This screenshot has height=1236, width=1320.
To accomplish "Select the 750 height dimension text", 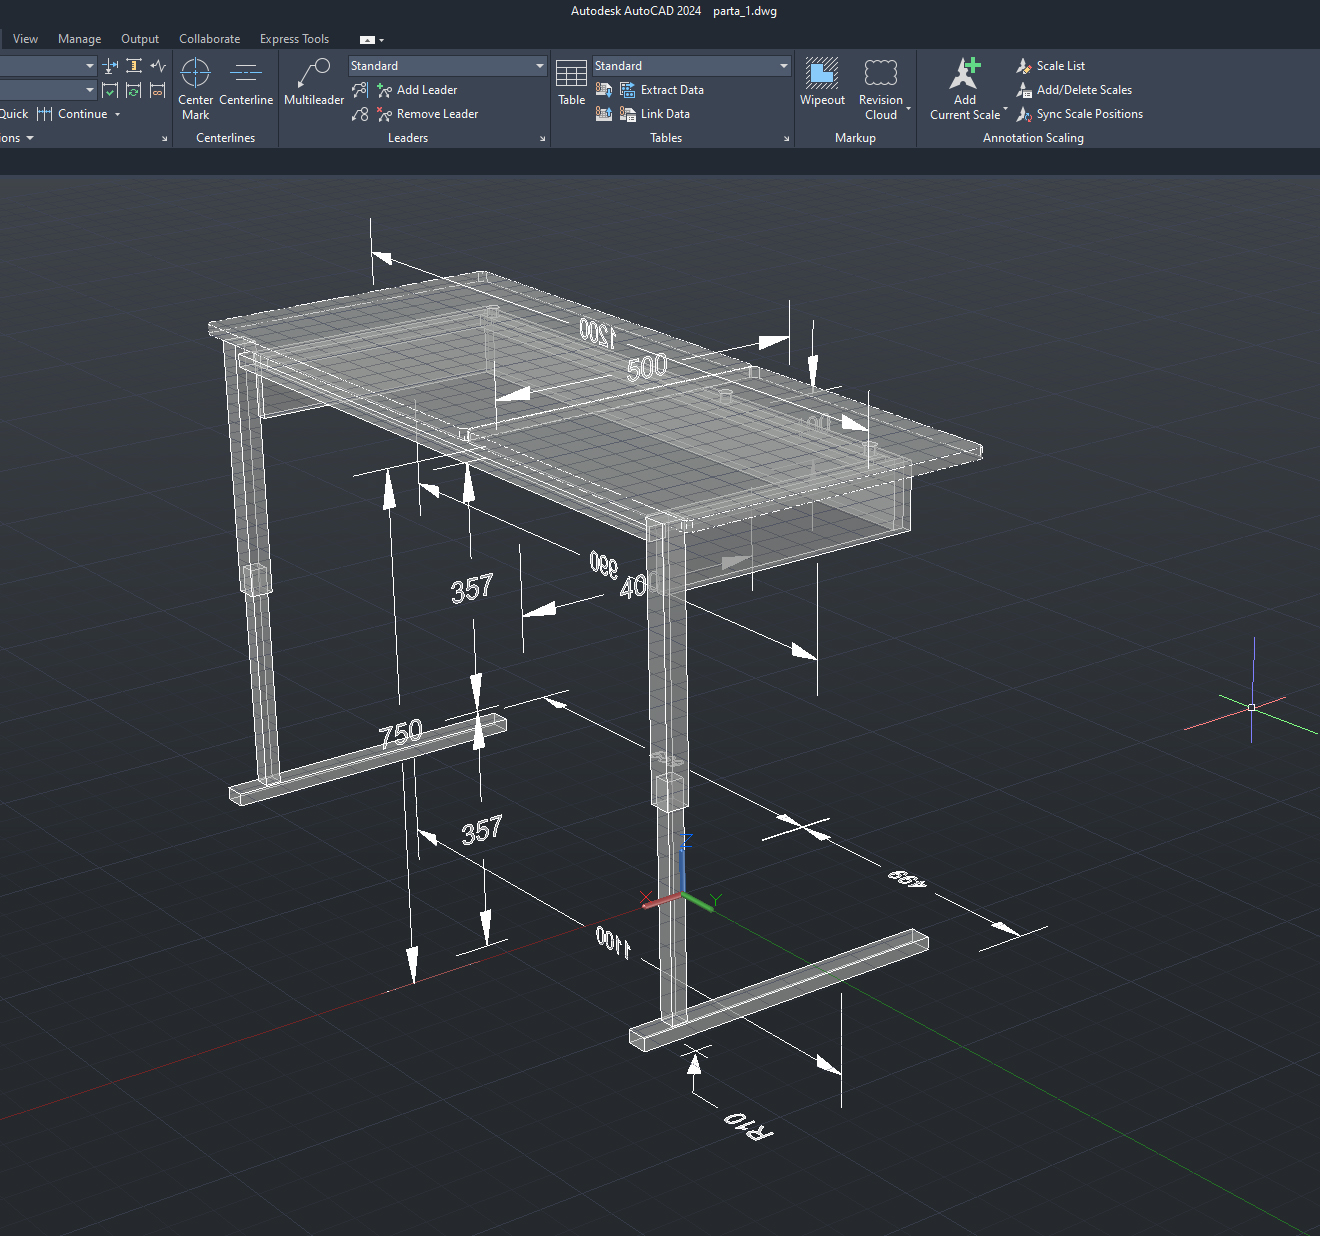I will 401,734.
